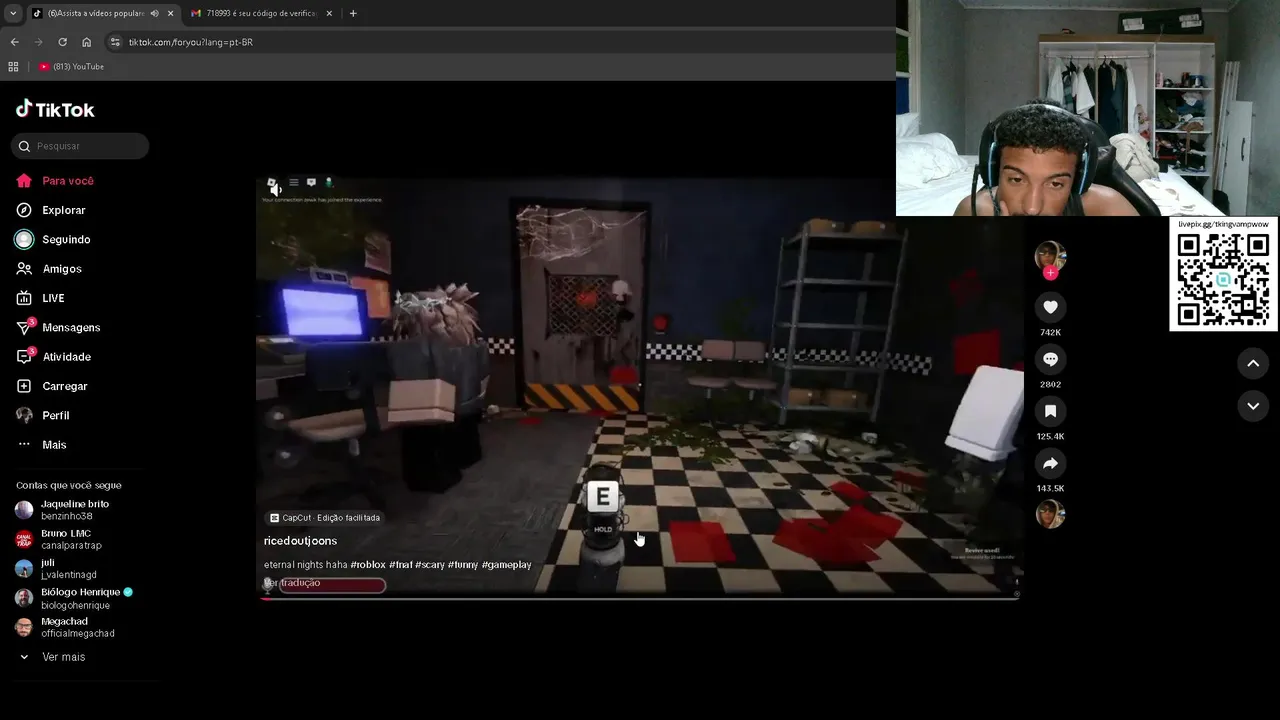The width and height of the screenshot is (1280, 720).
Task: Click the TikTok logo
Action: pos(55,109)
